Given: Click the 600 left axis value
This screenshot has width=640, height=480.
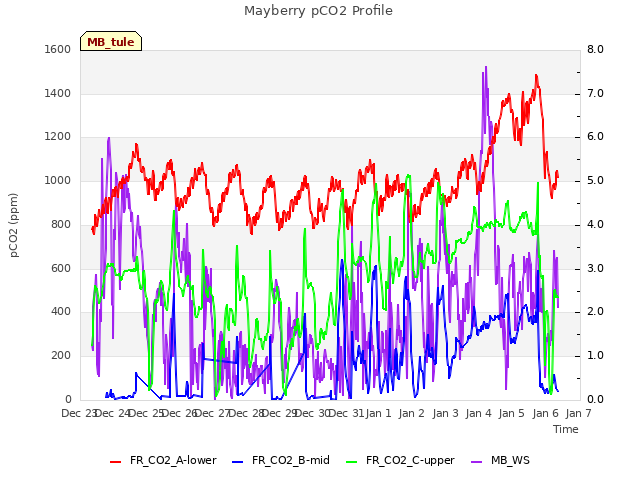Looking at the screenshot, I should [61, 269].
